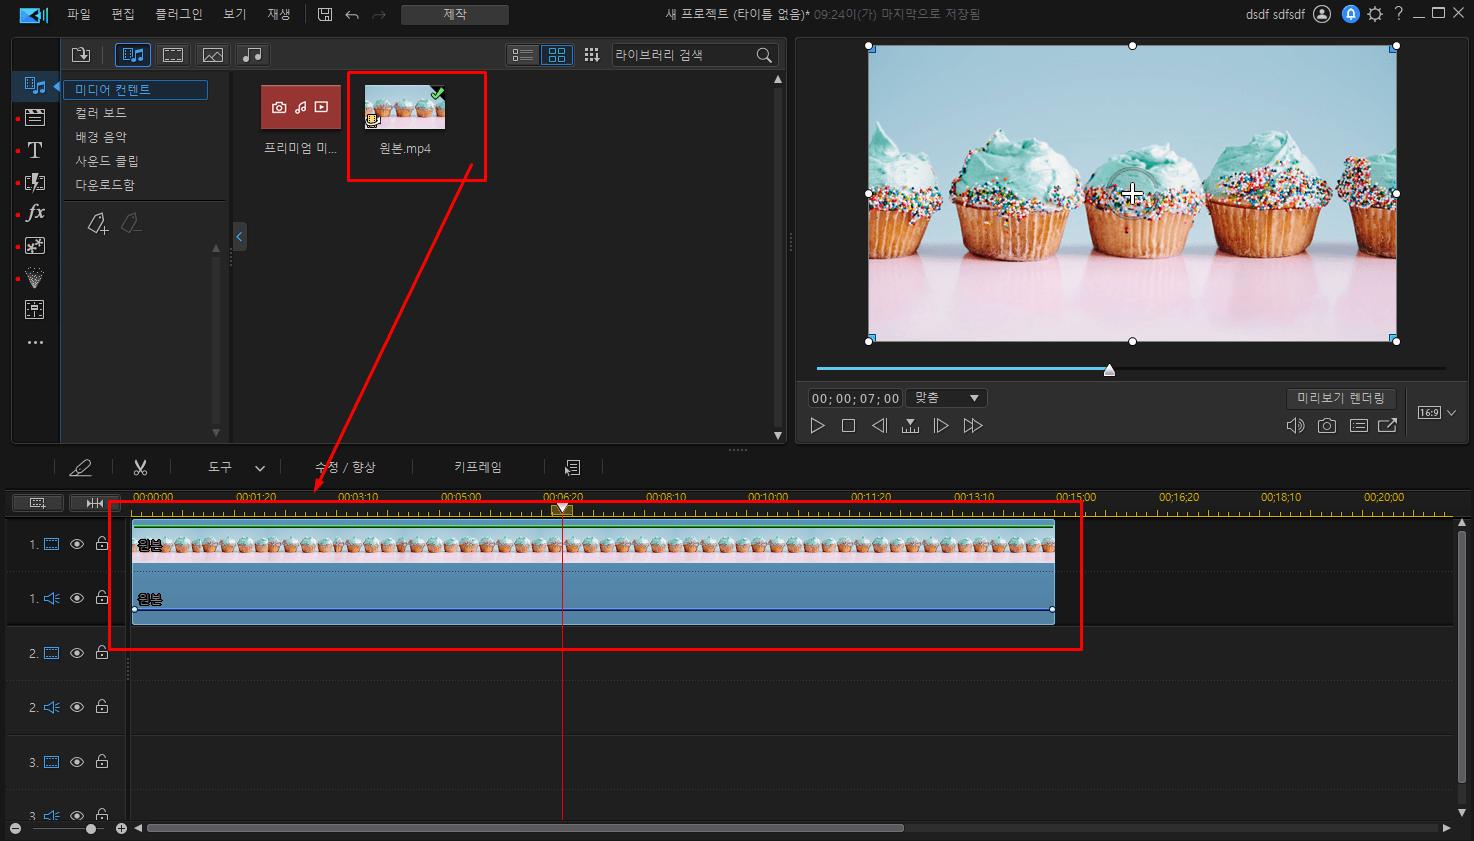Toggle visibility of video track 2

(77, 653)
